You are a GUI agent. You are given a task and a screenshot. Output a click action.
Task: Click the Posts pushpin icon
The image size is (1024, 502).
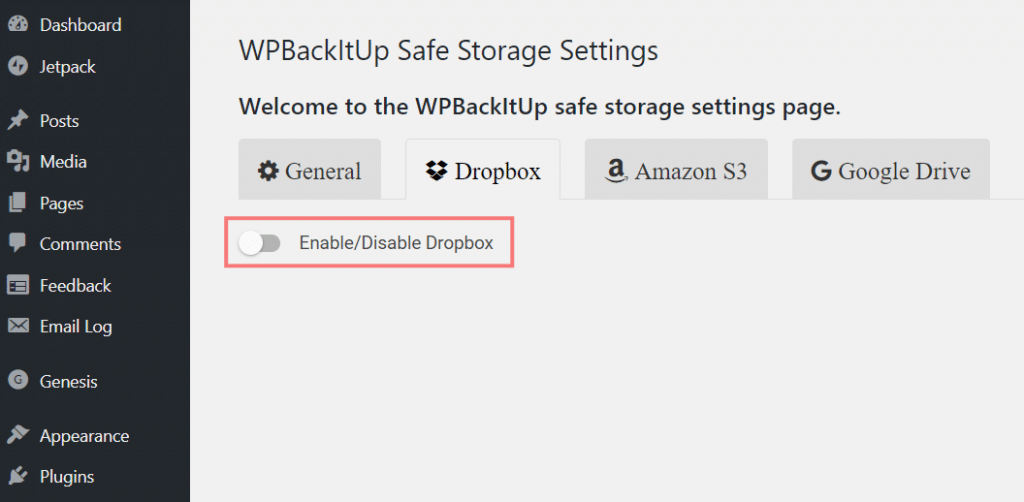pyautogui.click(x=18, y=121)
